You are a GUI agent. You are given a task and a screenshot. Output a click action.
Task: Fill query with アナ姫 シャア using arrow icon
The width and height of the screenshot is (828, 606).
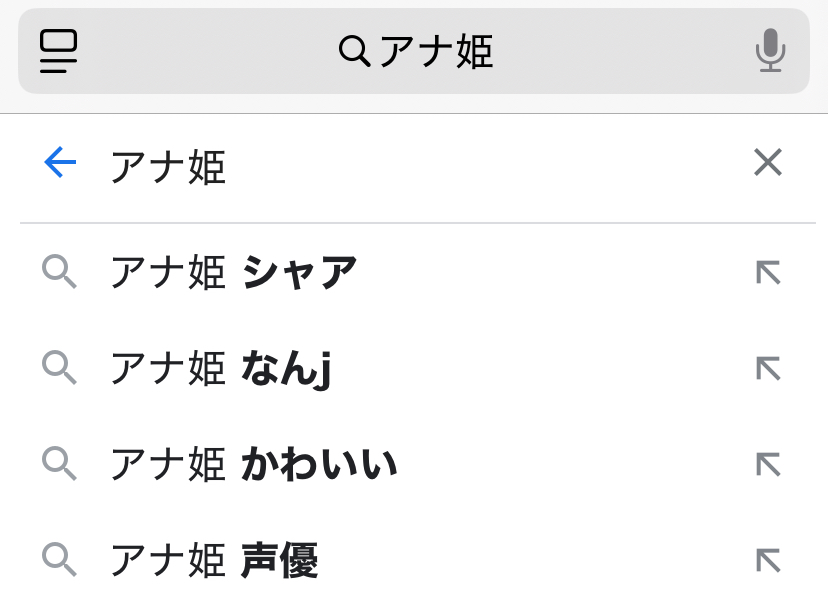(768, 272)
